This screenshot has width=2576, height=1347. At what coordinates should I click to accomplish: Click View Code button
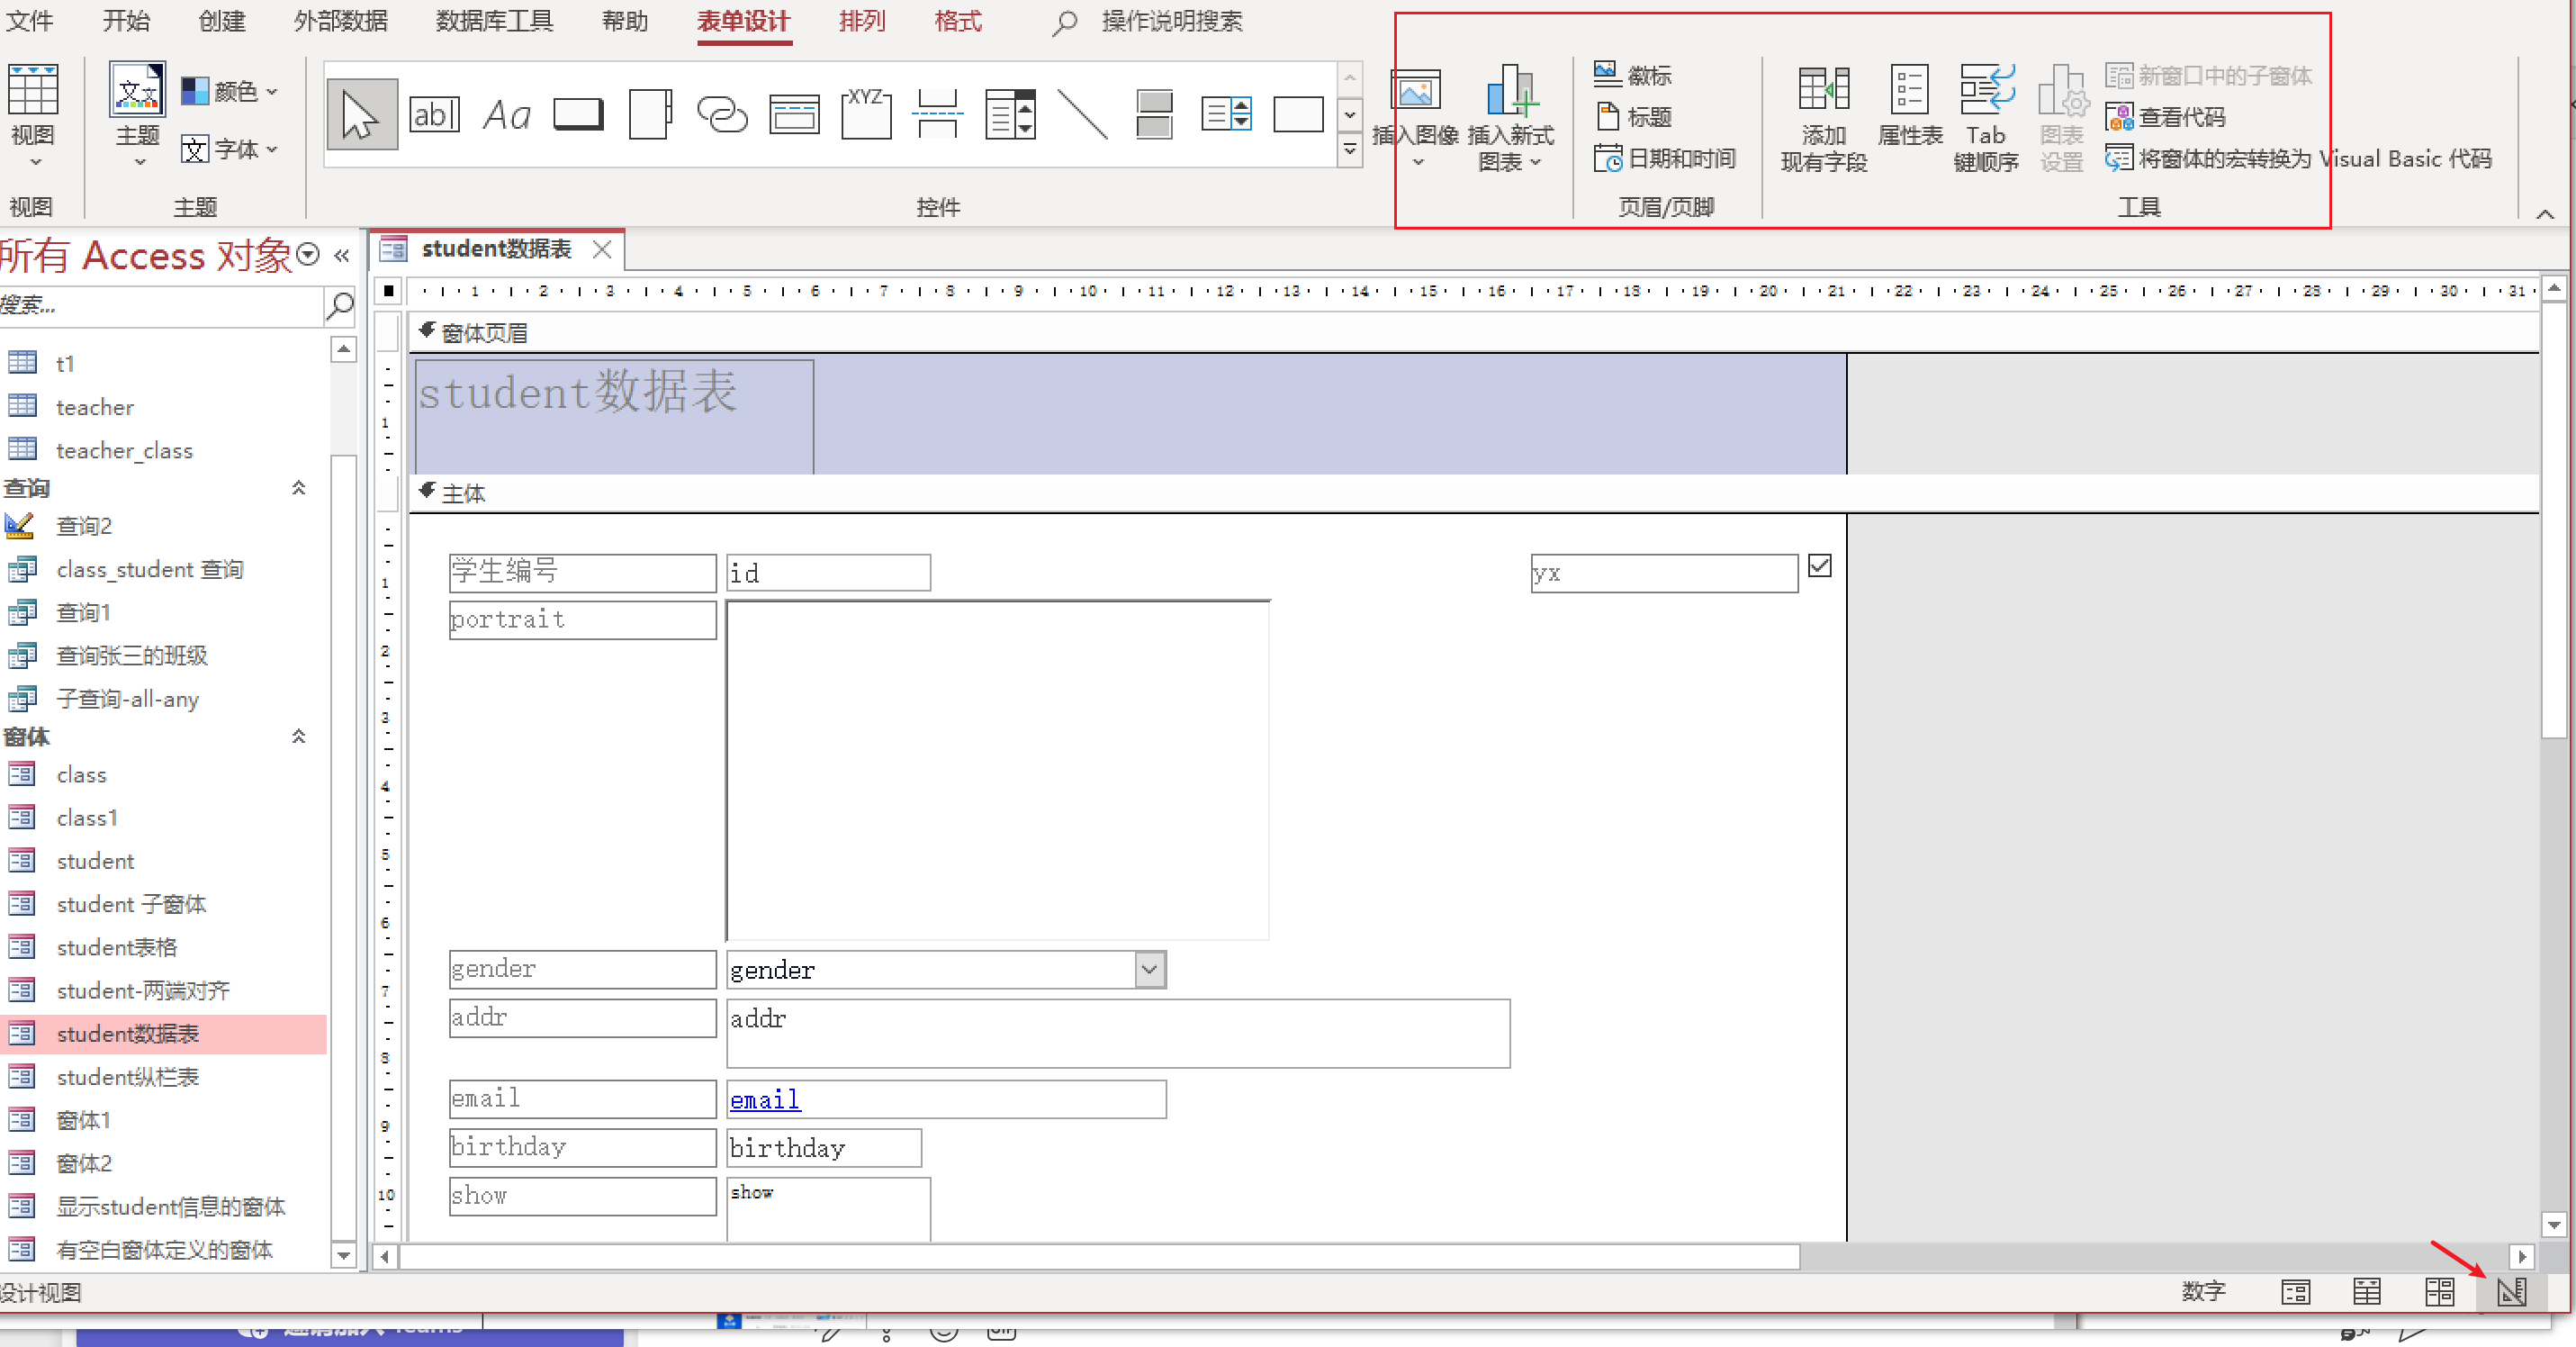[x=2166, y=117]
